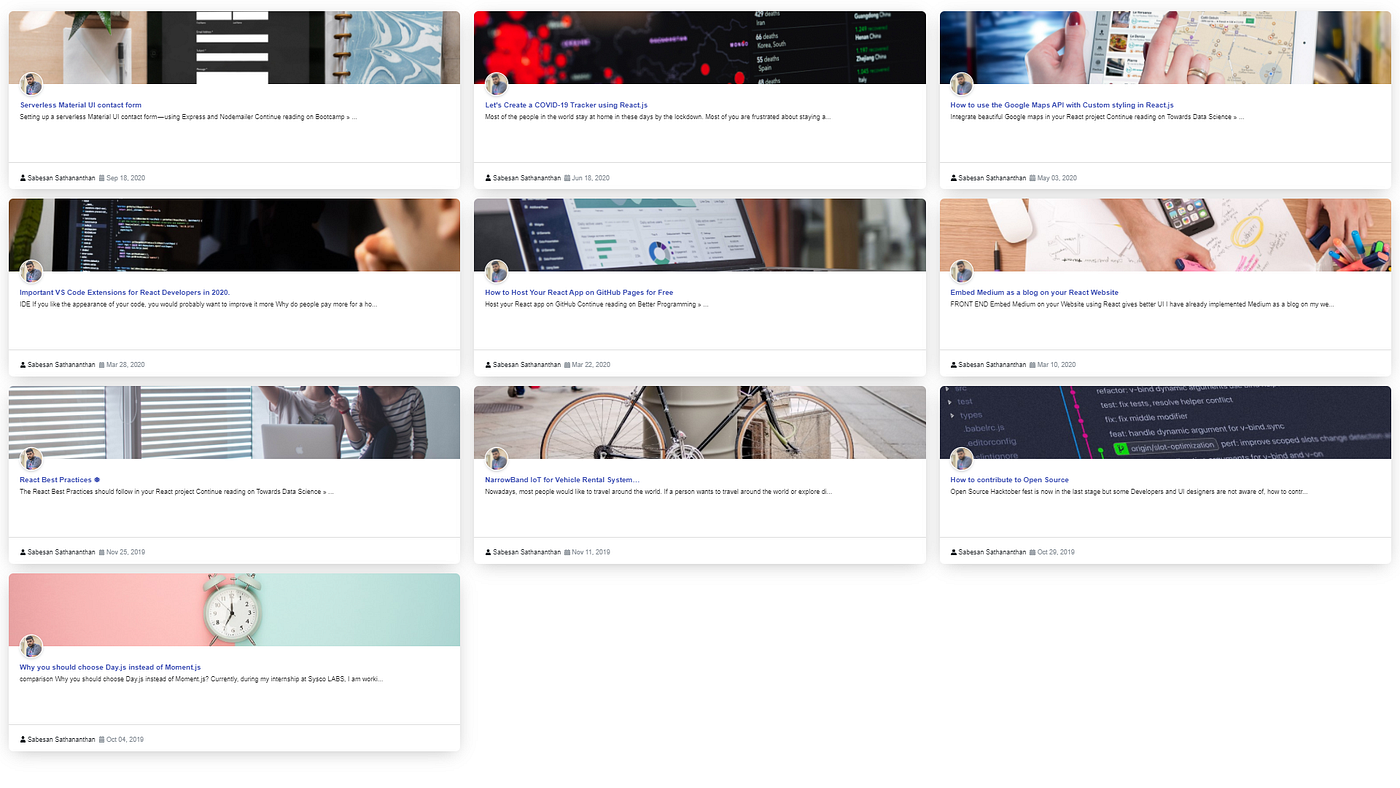Image resolution: width=1400 pixels, height=788 pixels.
Task: Click user icon beside author on Jun 18, 2020 card
Action: [x=488, y=178]
